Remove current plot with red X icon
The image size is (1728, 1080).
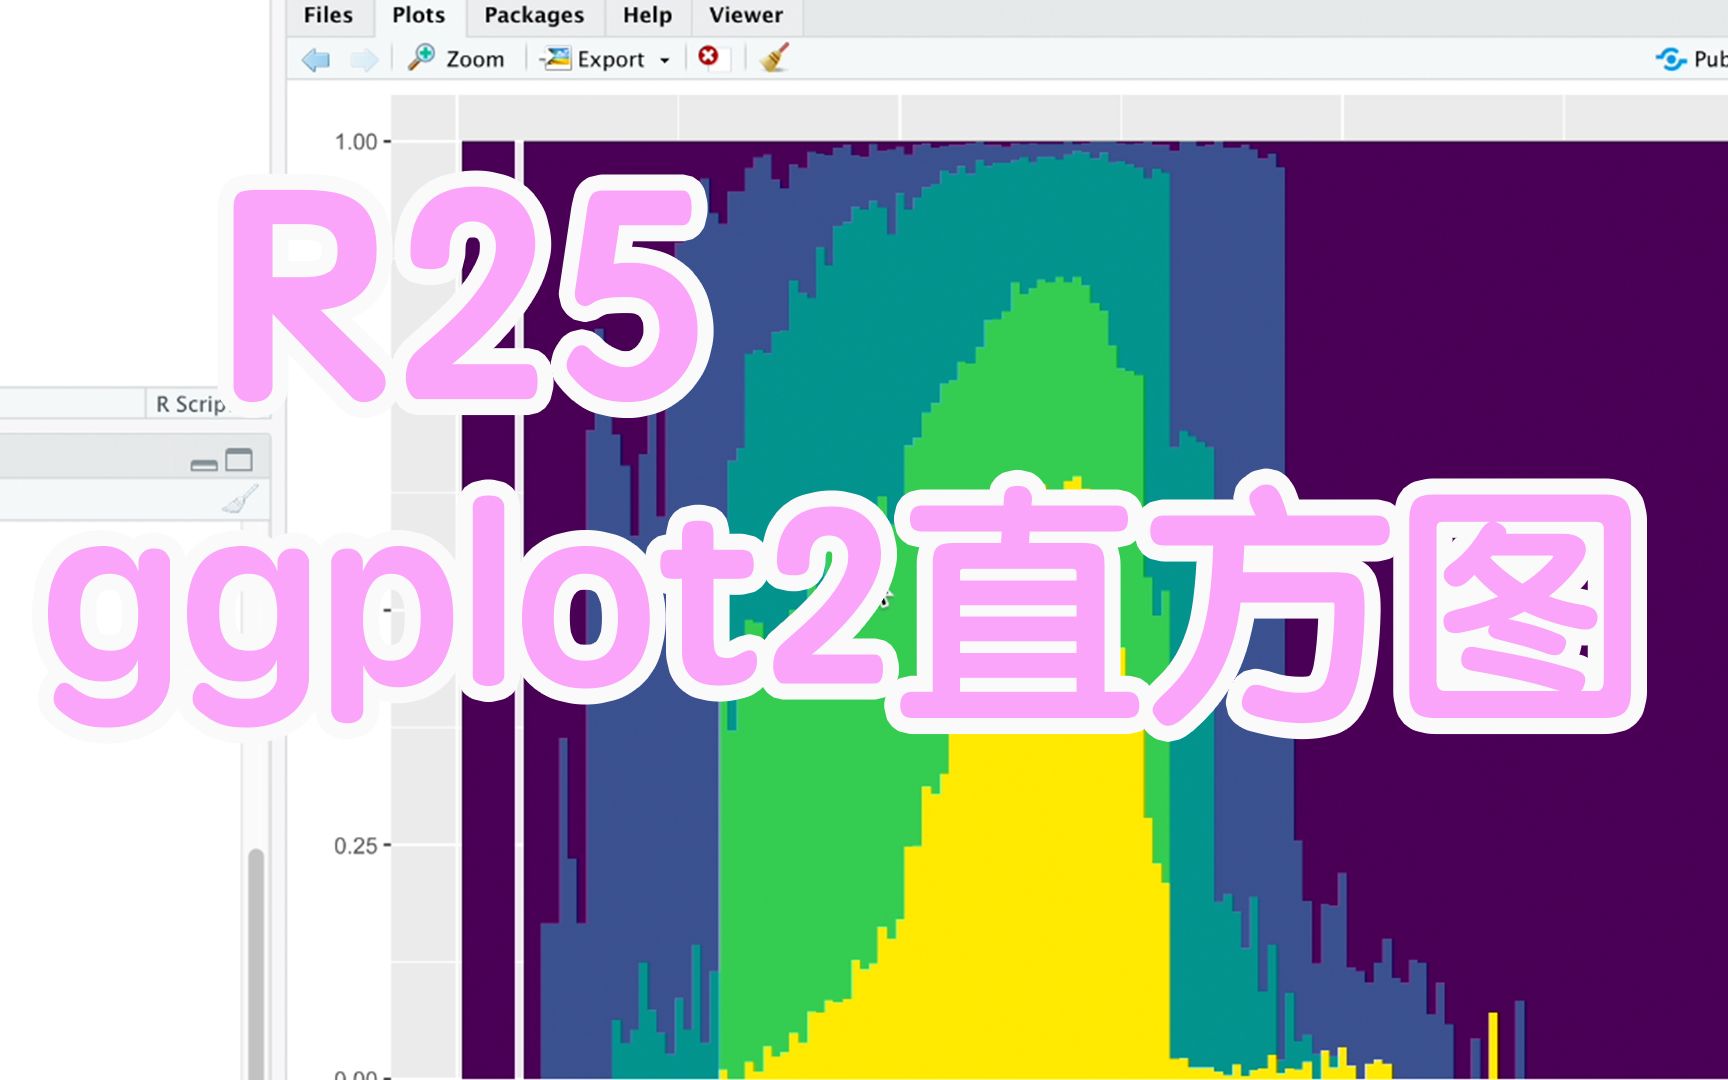click(x=708, y=56)
